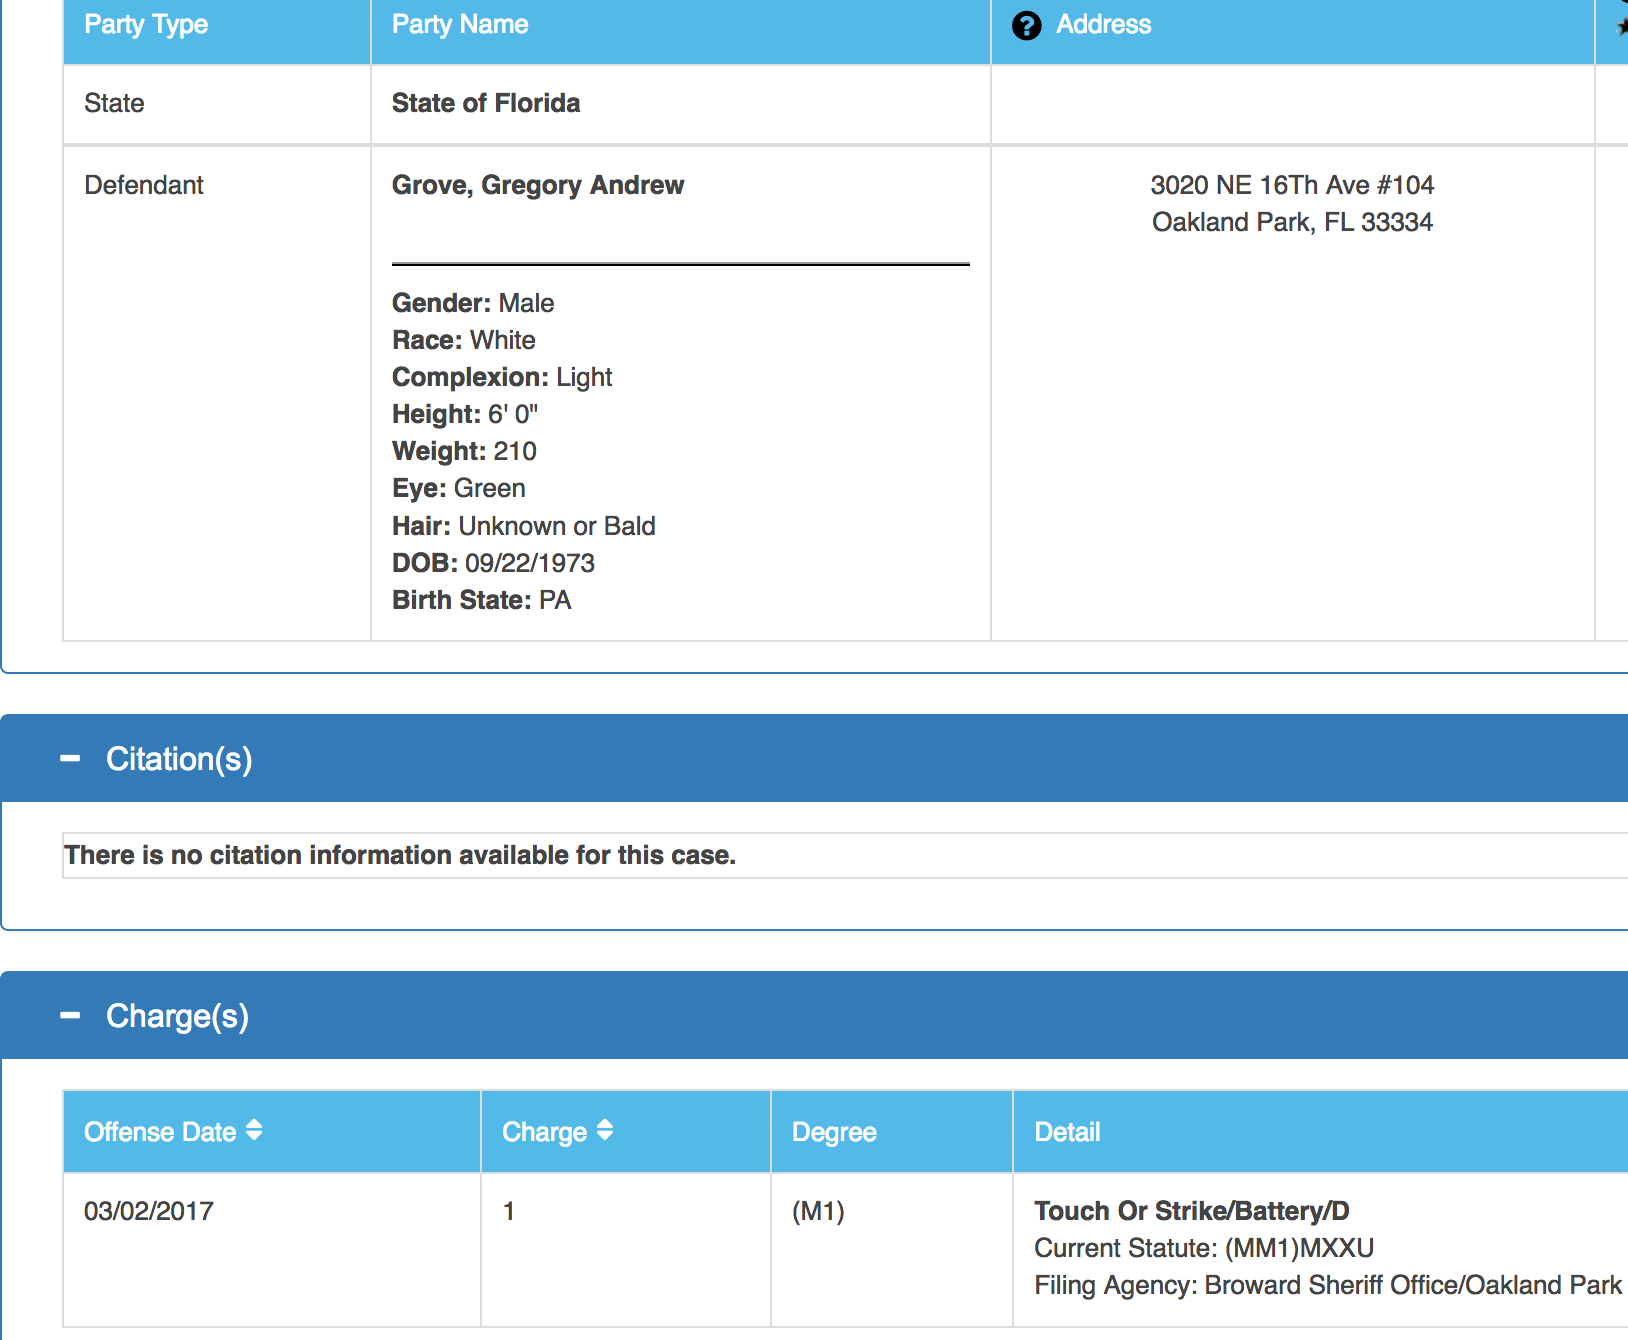Screen dimensions: 1628x1340
Task: Sort by Charge column arrows
Action: 605,1130
